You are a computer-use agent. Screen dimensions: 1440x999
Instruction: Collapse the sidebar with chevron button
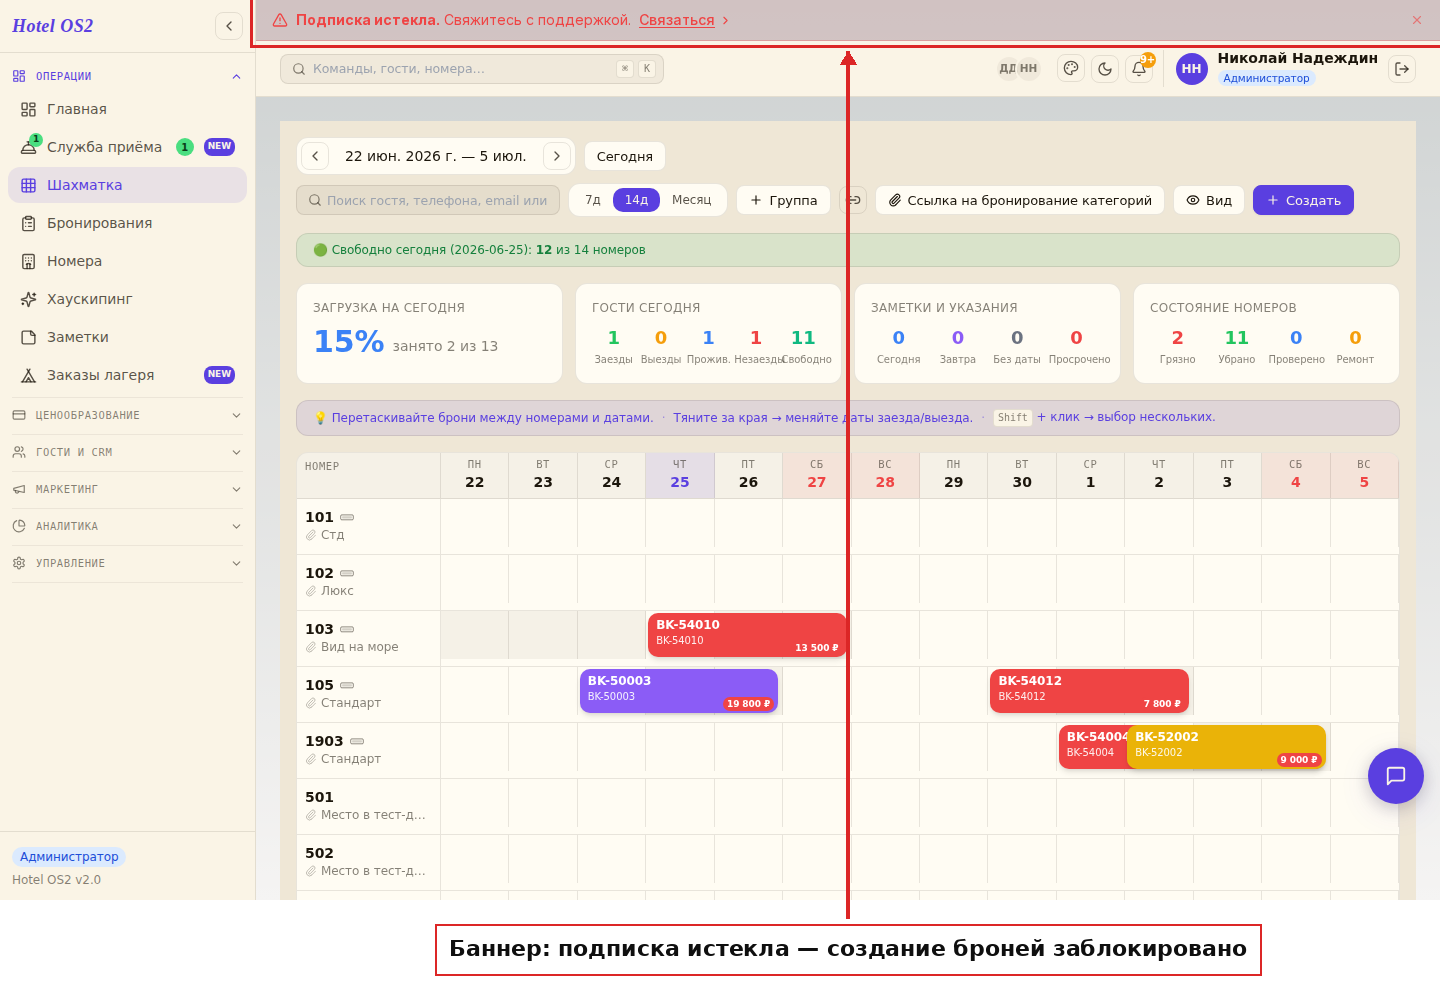(229, 26)
